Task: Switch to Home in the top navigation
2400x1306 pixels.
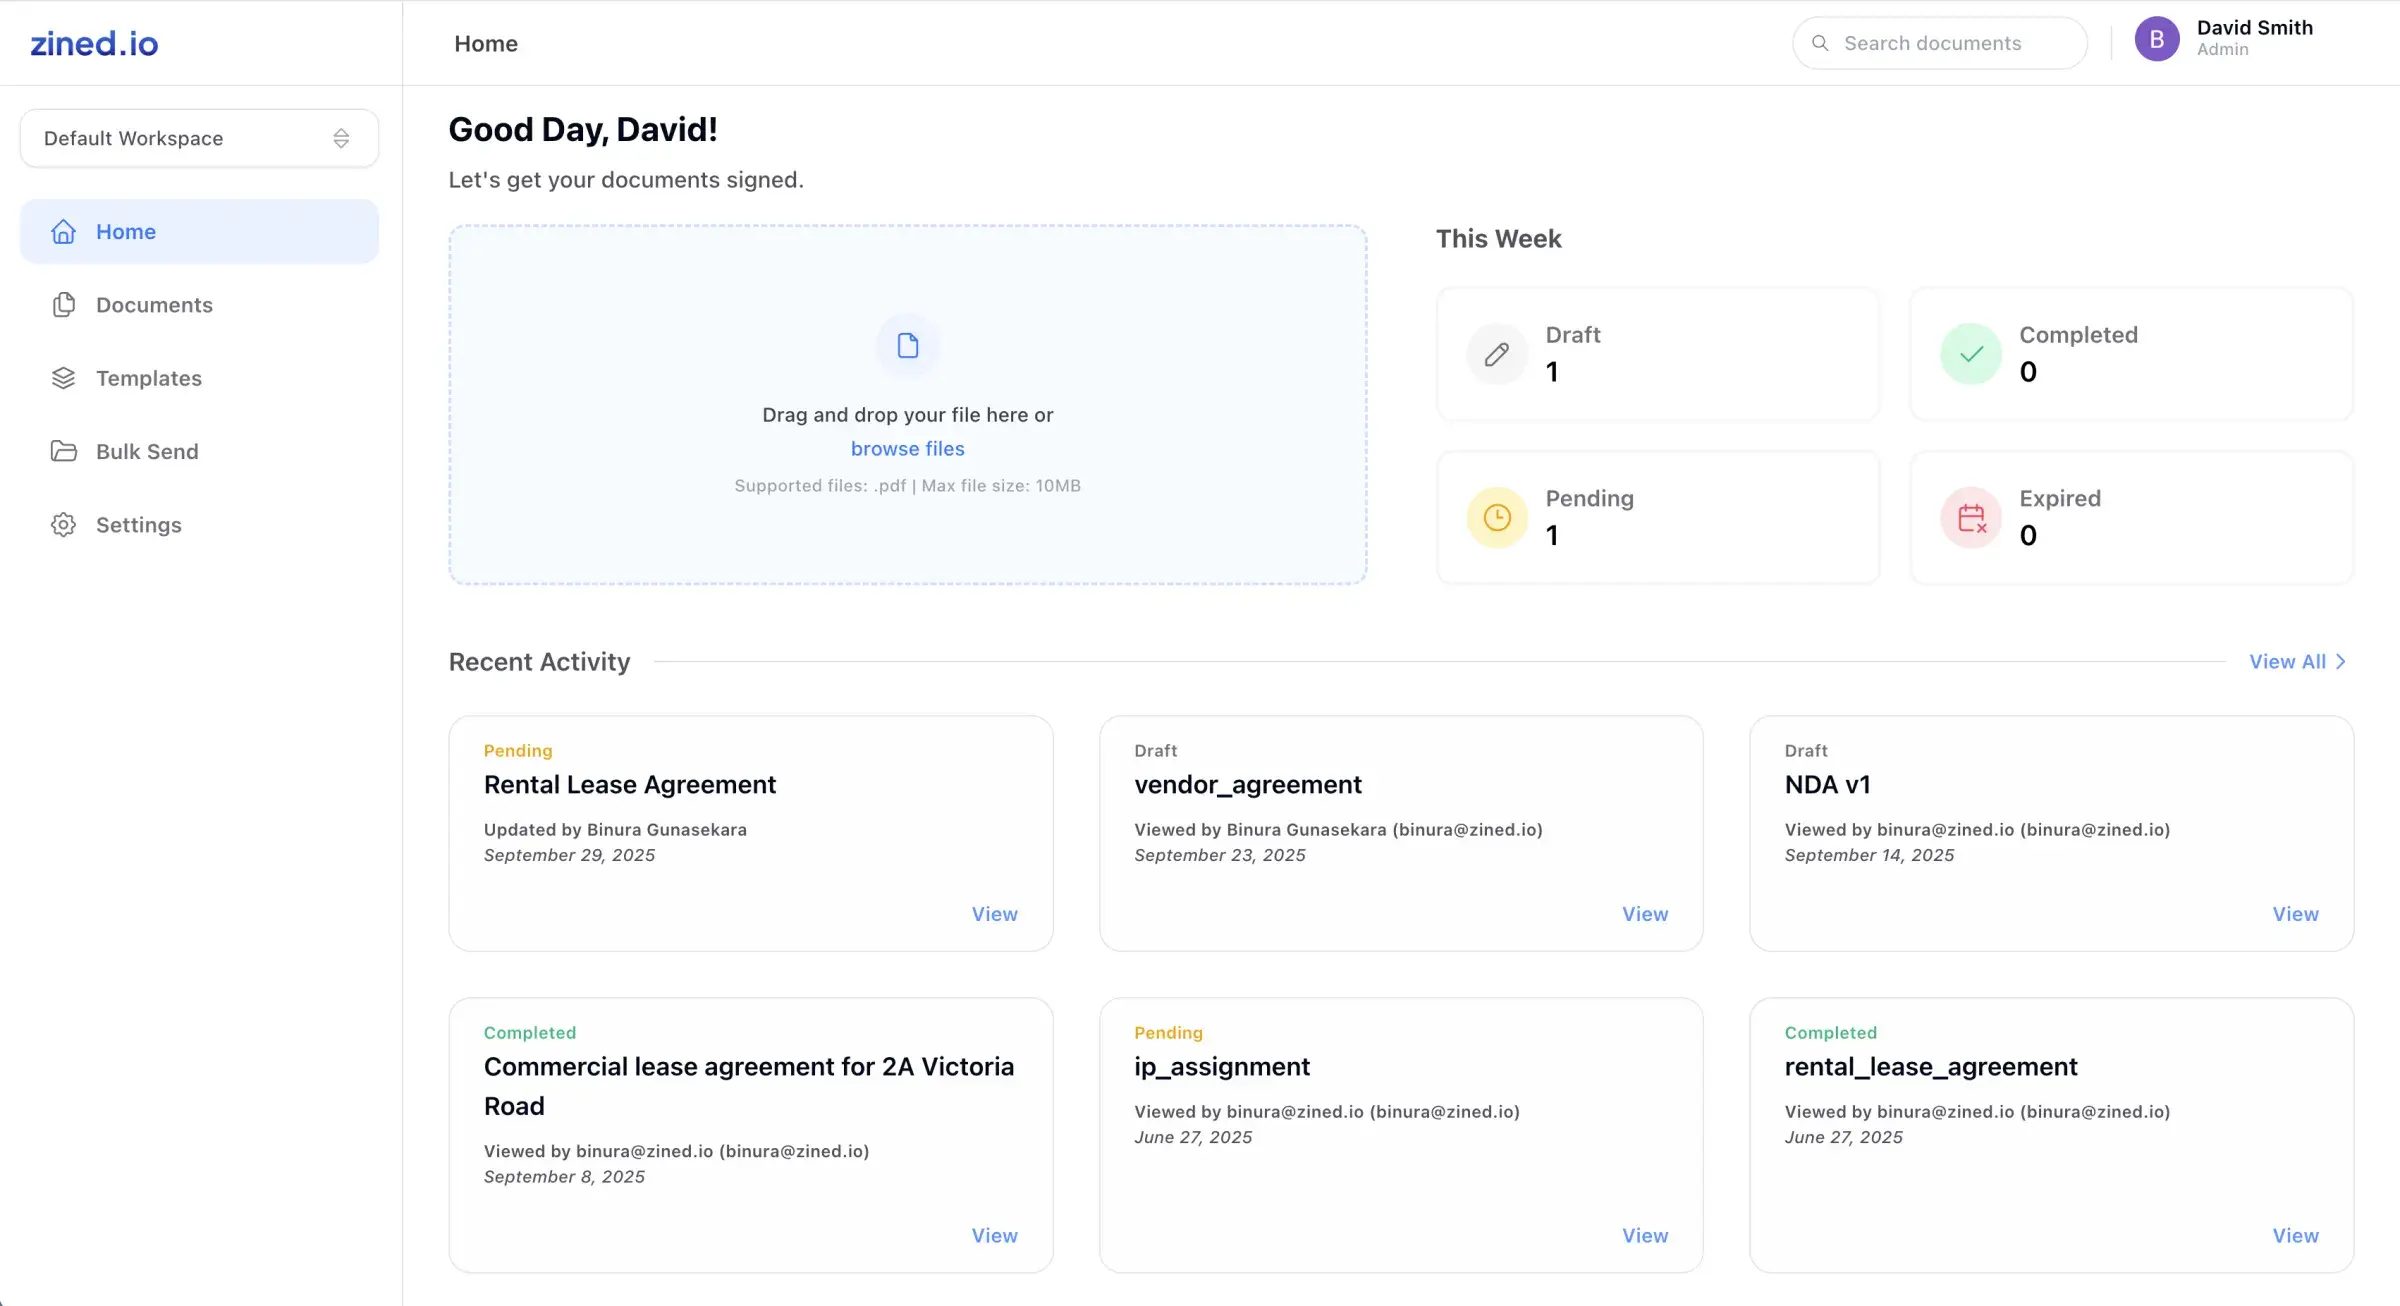Action: coord(486,43)
